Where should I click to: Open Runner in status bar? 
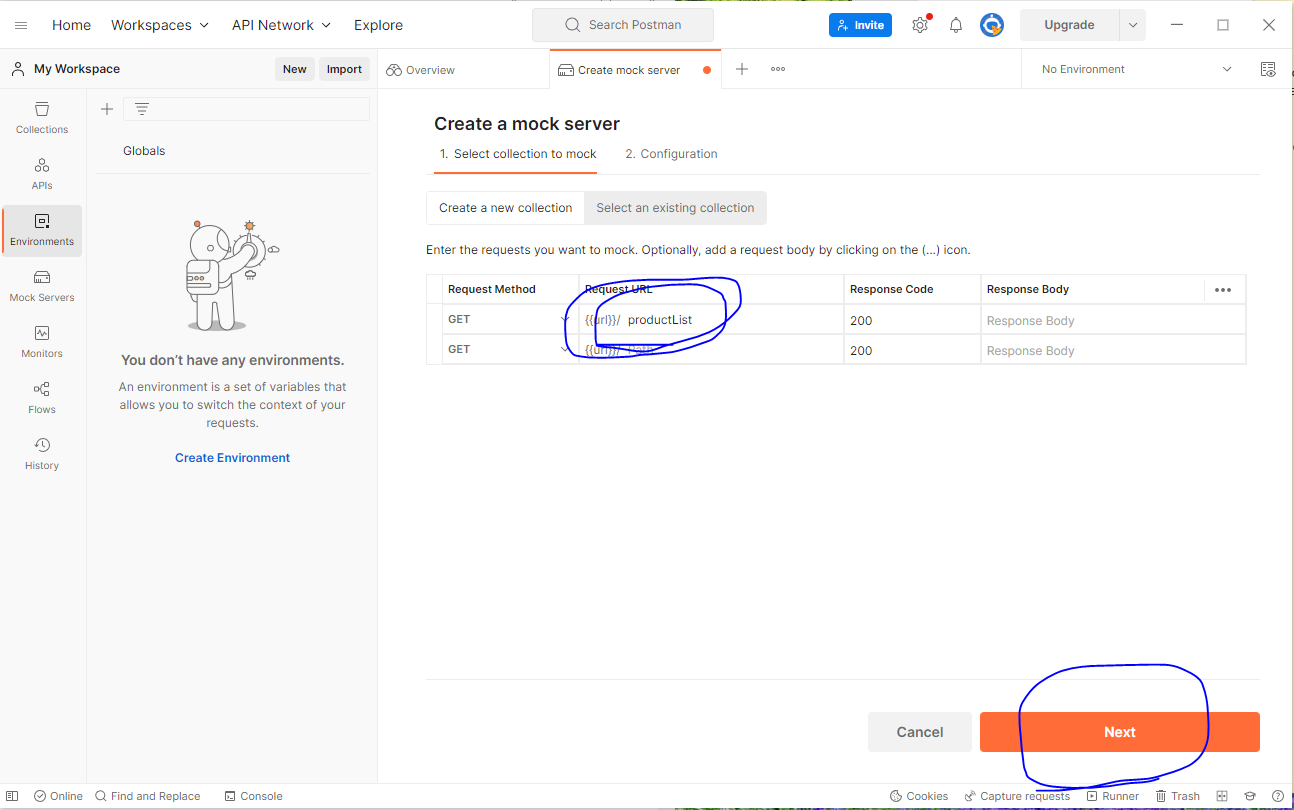pos(1113,796)
